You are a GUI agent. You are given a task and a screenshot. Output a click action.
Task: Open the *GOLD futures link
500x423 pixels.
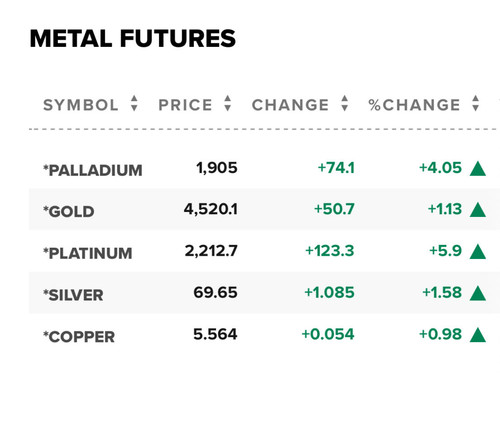click(69, 212)
